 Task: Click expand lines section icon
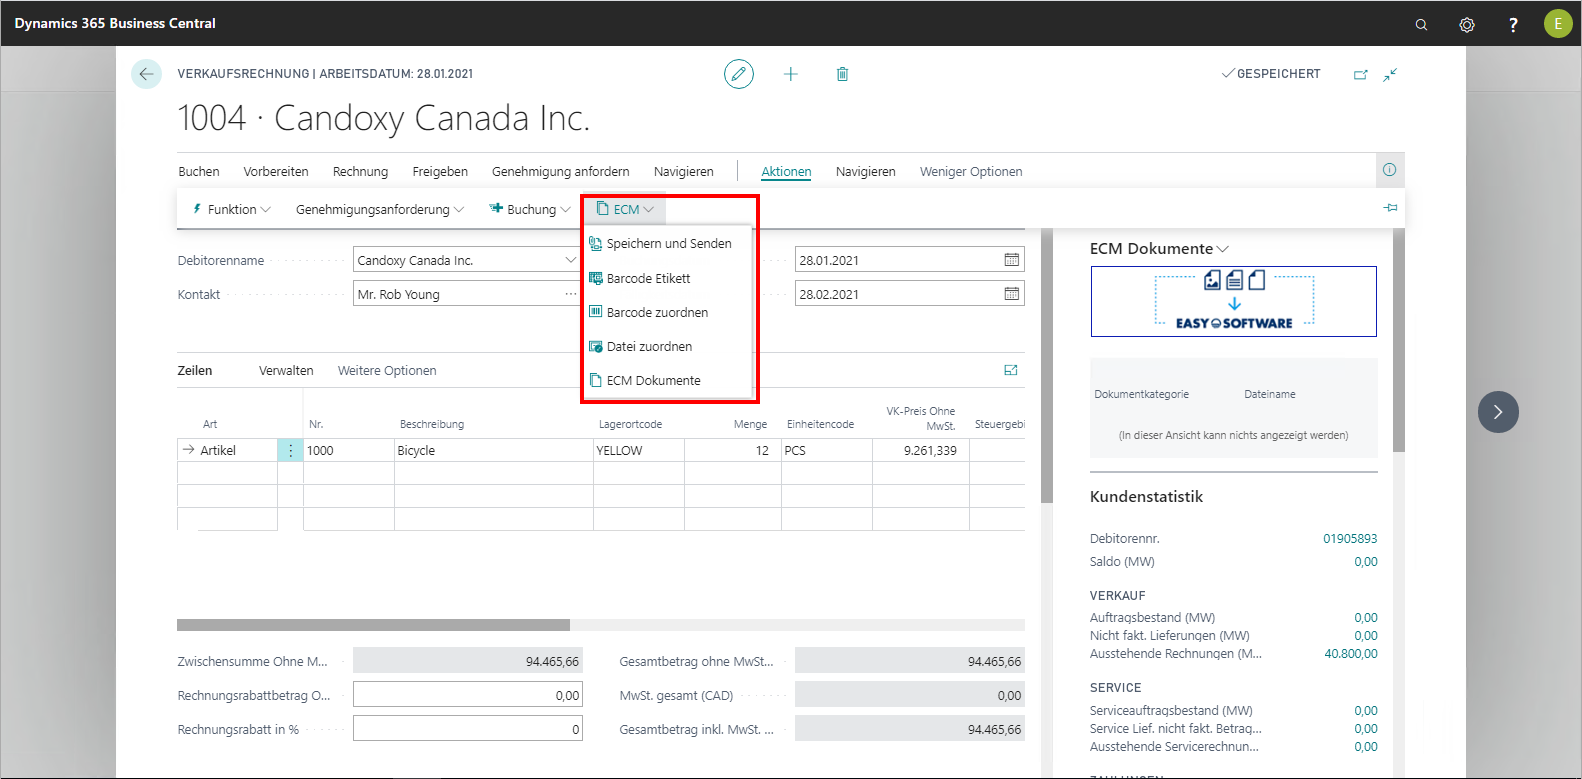tap(1011, 370)
